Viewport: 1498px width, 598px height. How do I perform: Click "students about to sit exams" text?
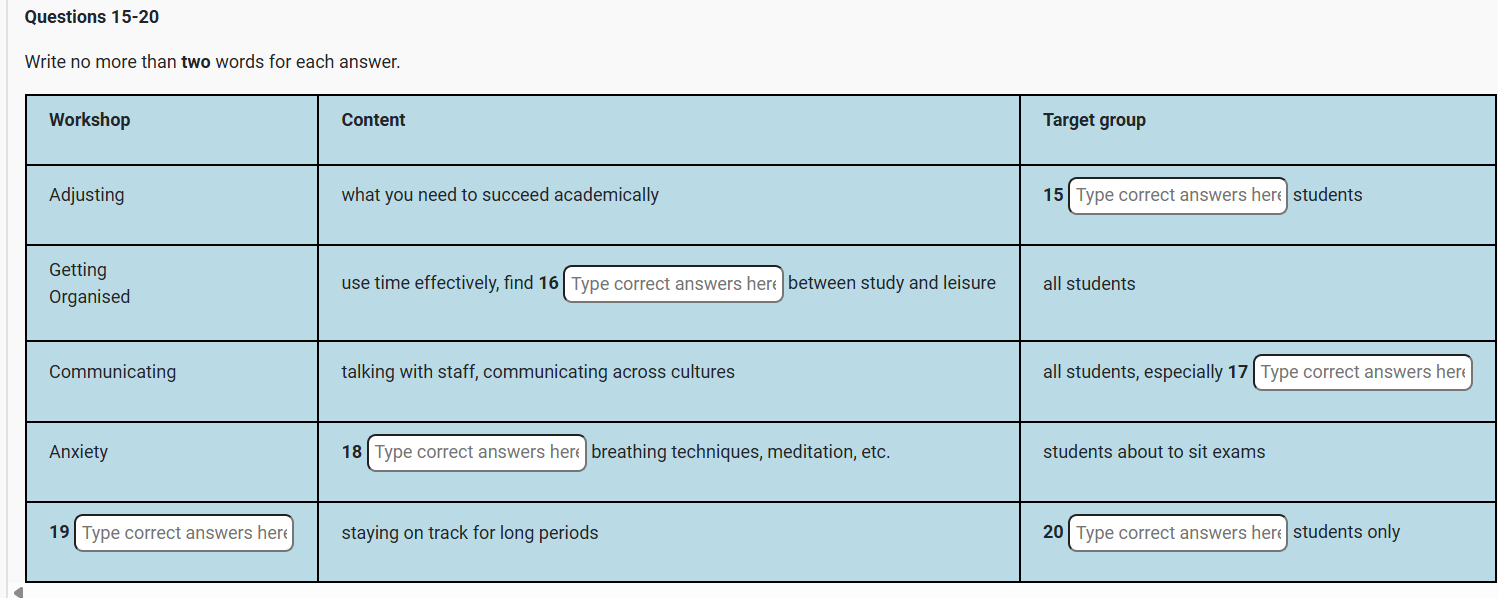(1154, 452)
